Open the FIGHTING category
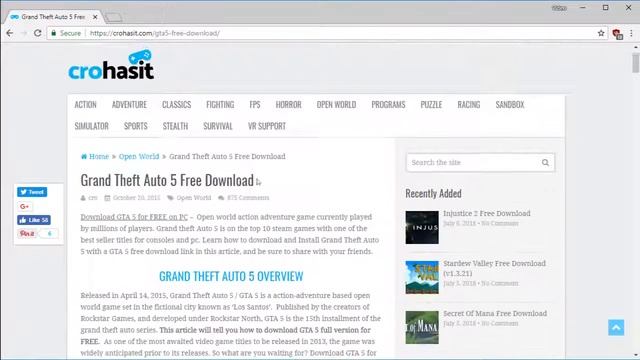Screen dimensions: 640x360 pyautogui.click(x=220, y=104)
